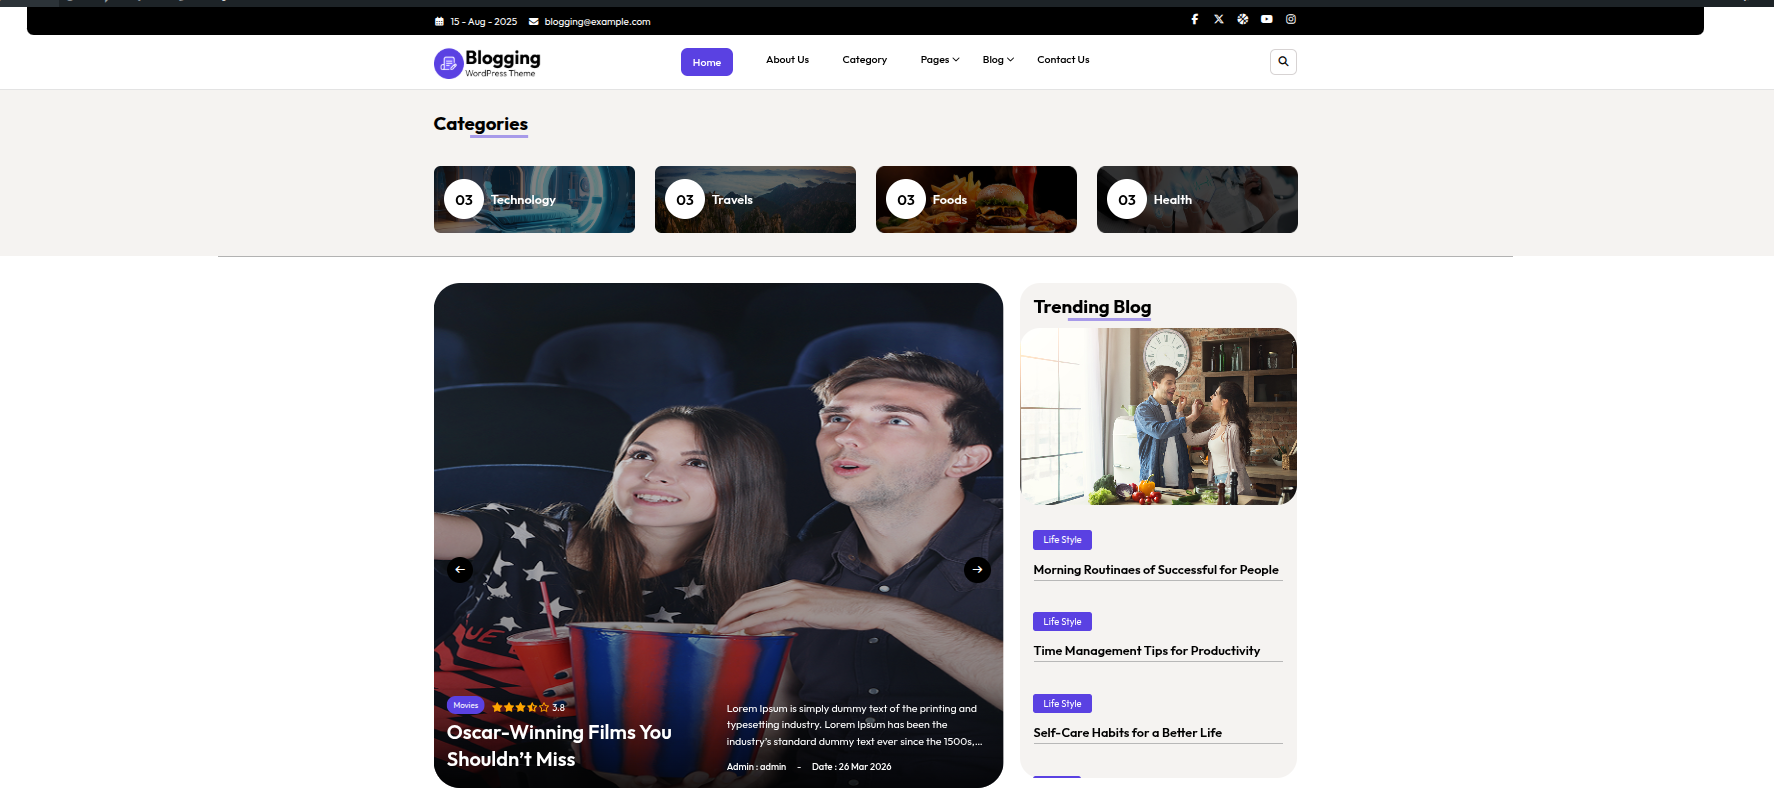
Task: Open Morning Routinaes of Successful post link
Action: tap(1155, 570)
